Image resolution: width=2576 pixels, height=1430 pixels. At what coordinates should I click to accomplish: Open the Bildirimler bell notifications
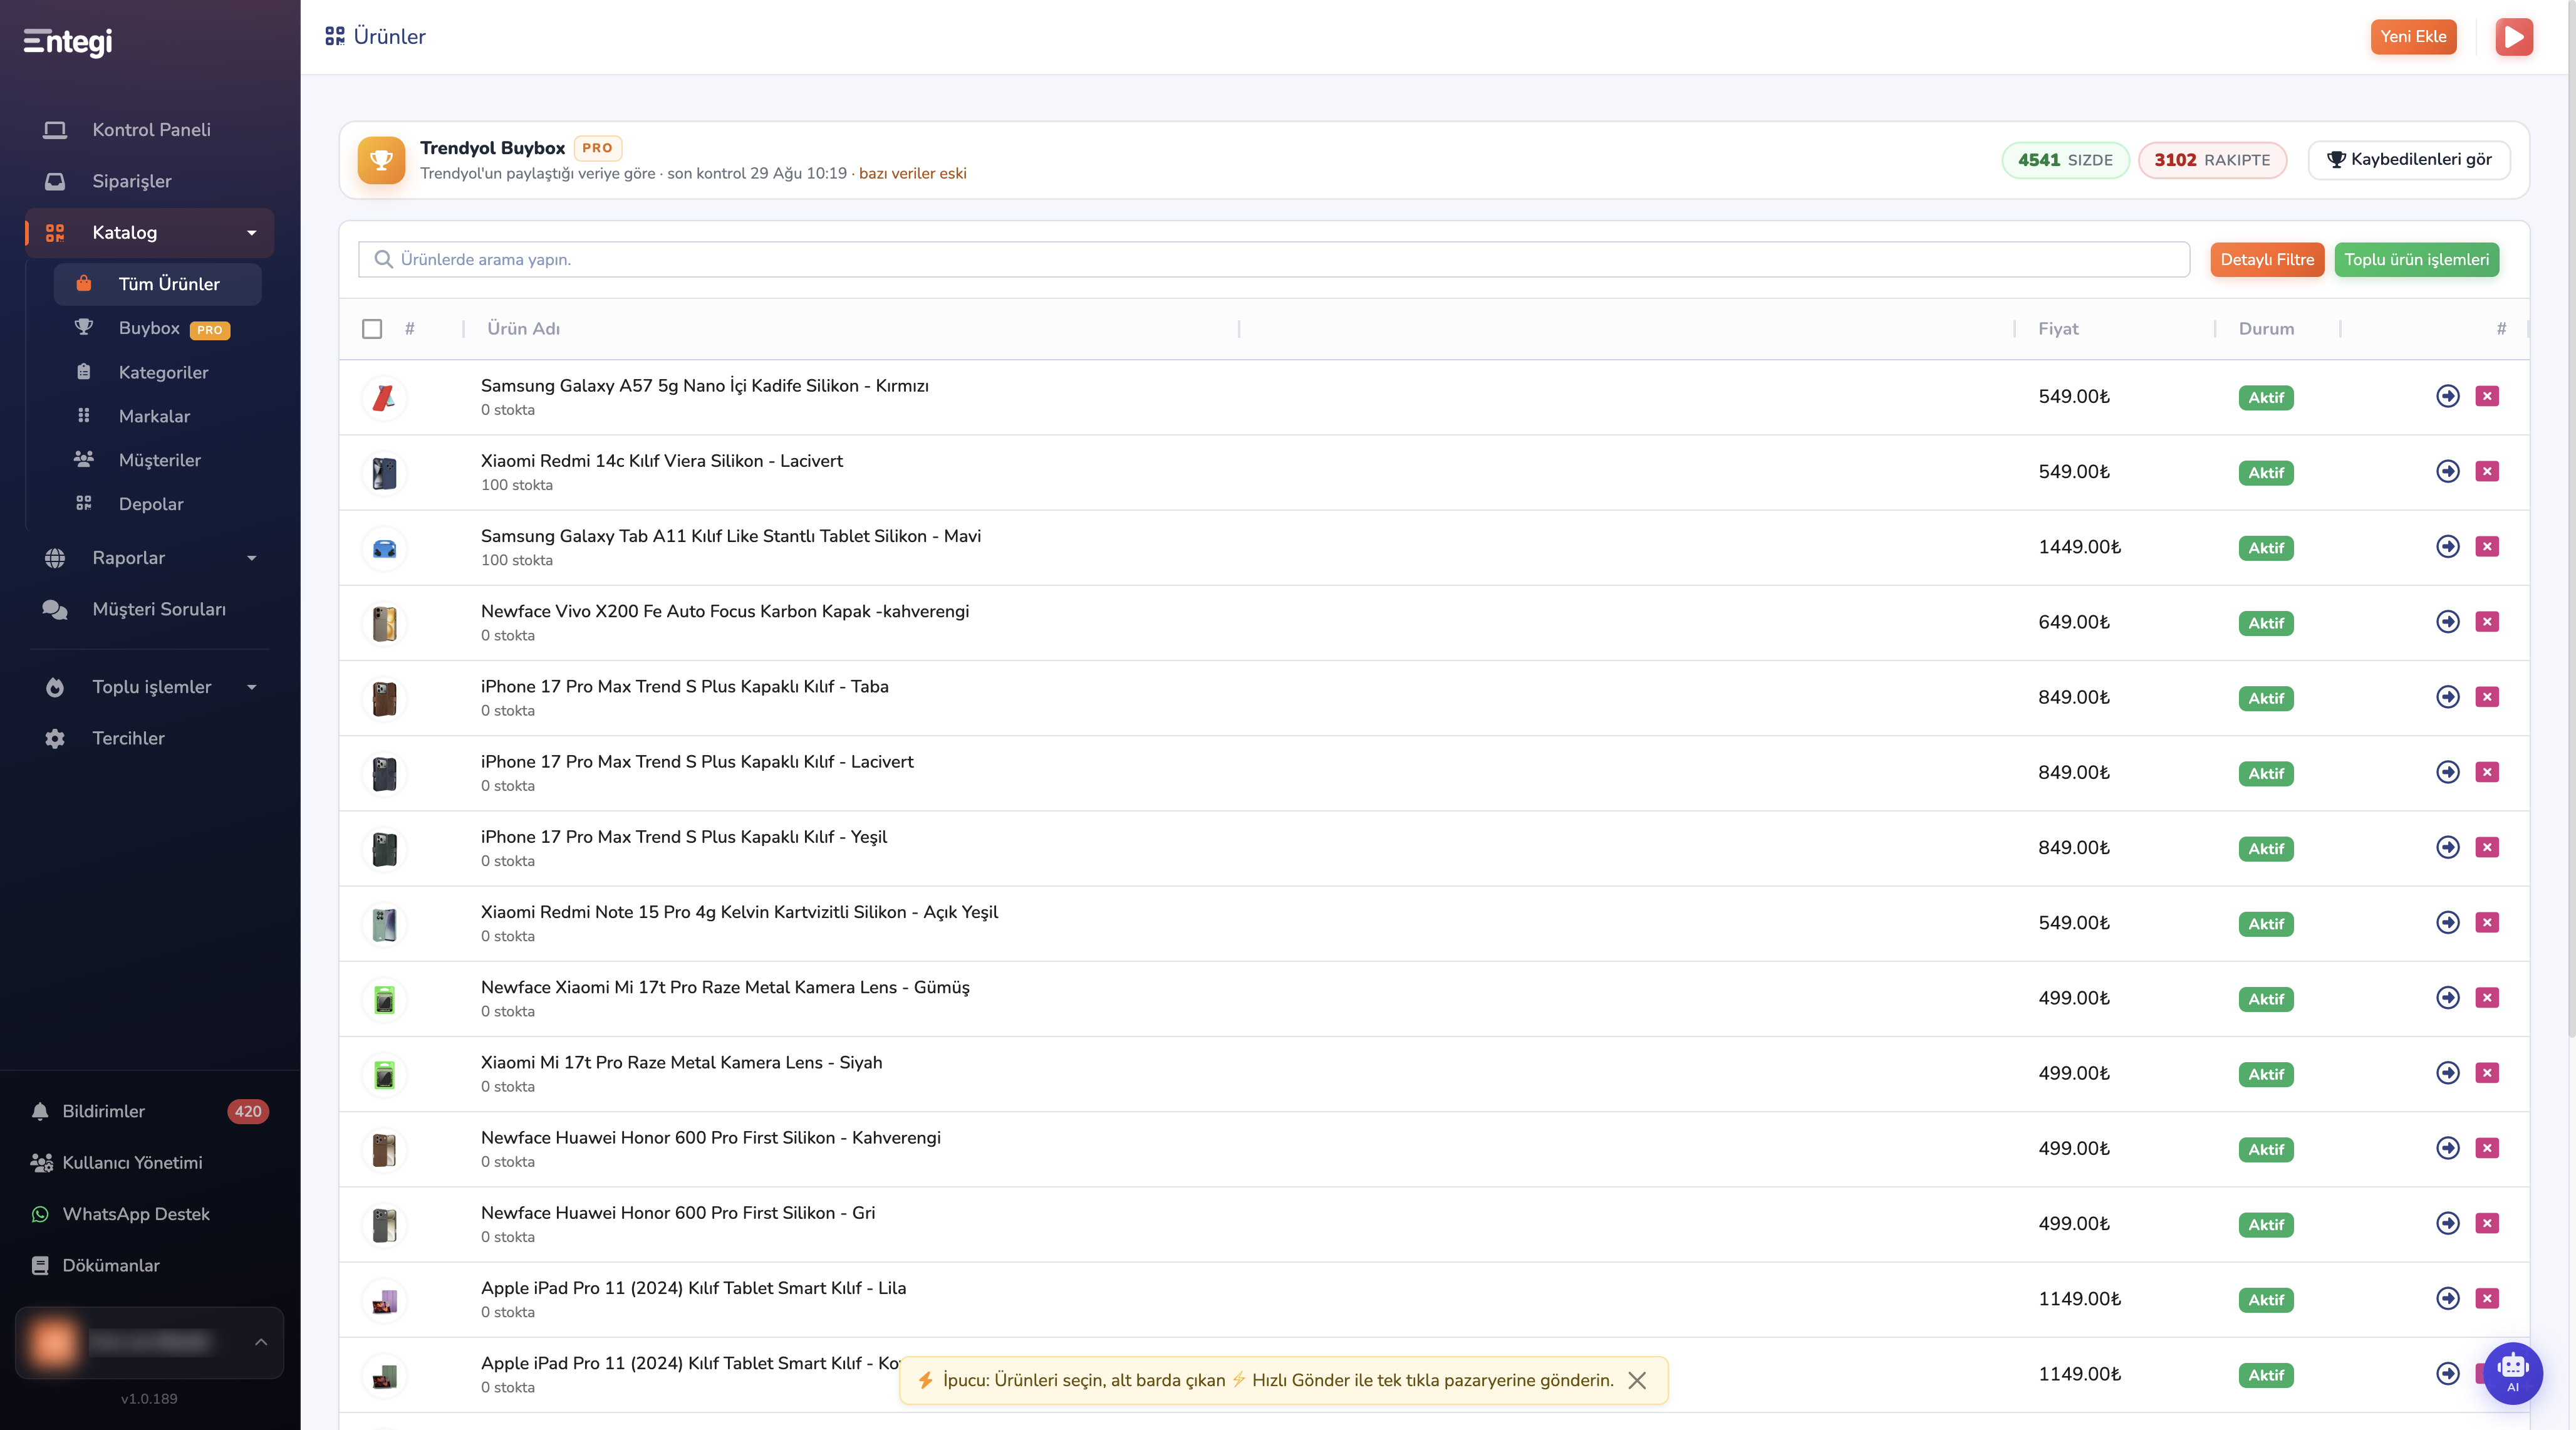[40, 1111]
